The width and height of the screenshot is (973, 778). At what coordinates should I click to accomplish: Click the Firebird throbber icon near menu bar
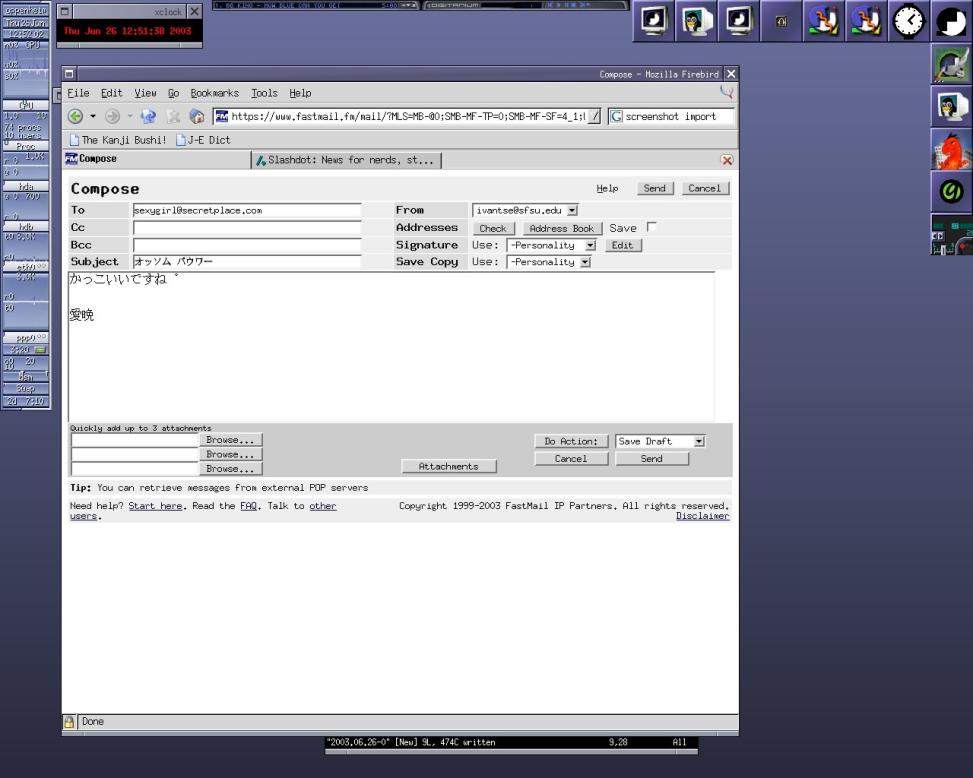coord(726,92)
